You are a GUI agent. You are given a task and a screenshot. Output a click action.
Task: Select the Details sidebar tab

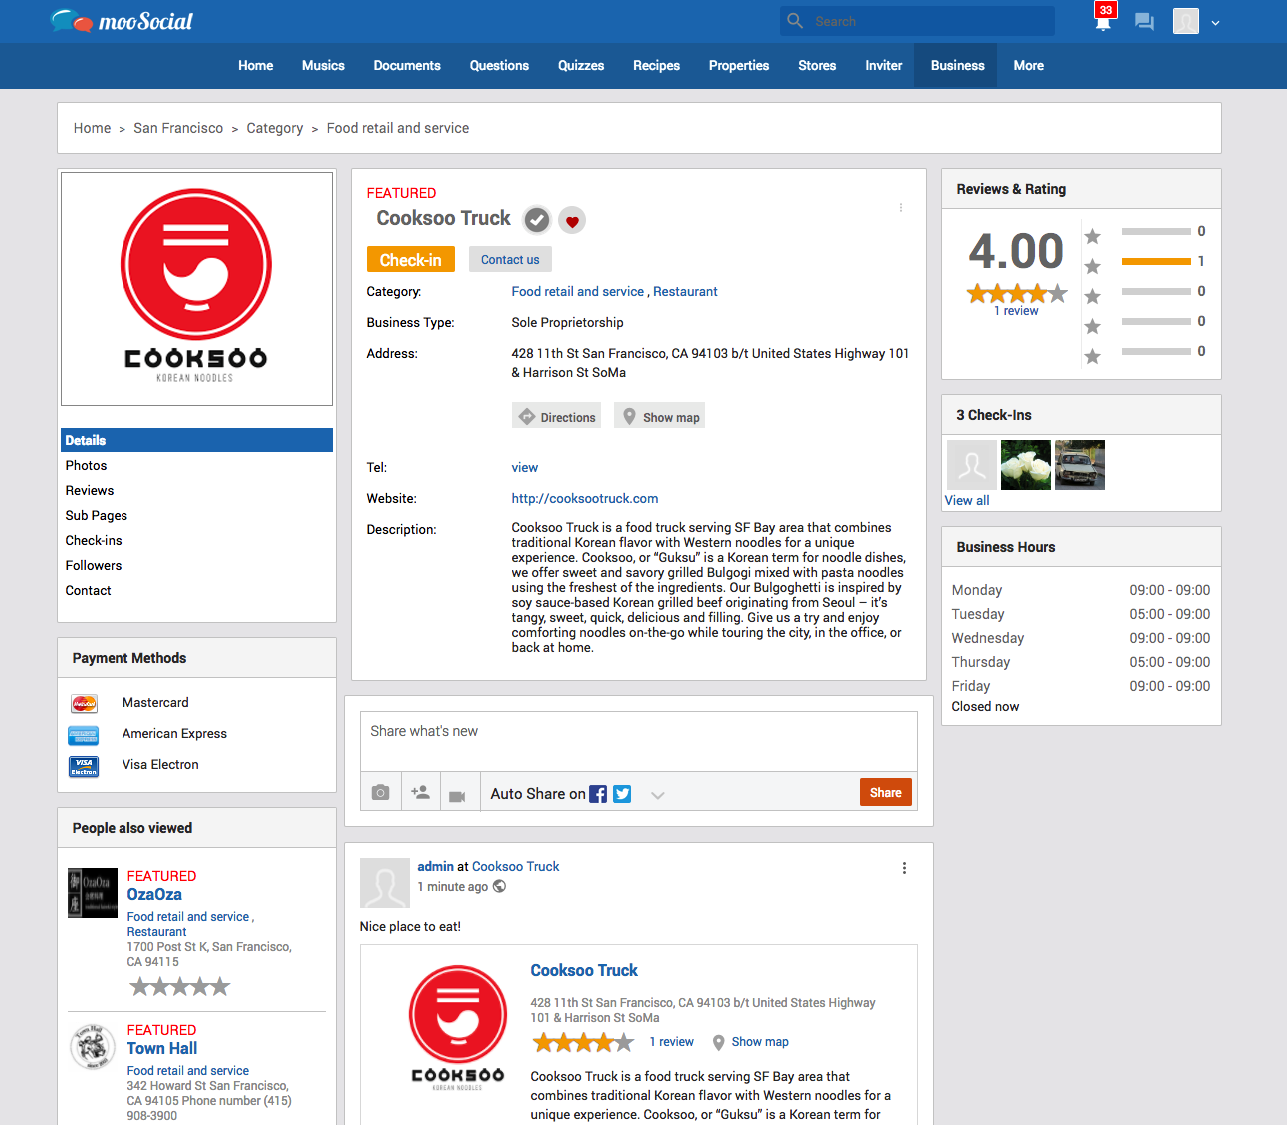(x=197, y=440)
